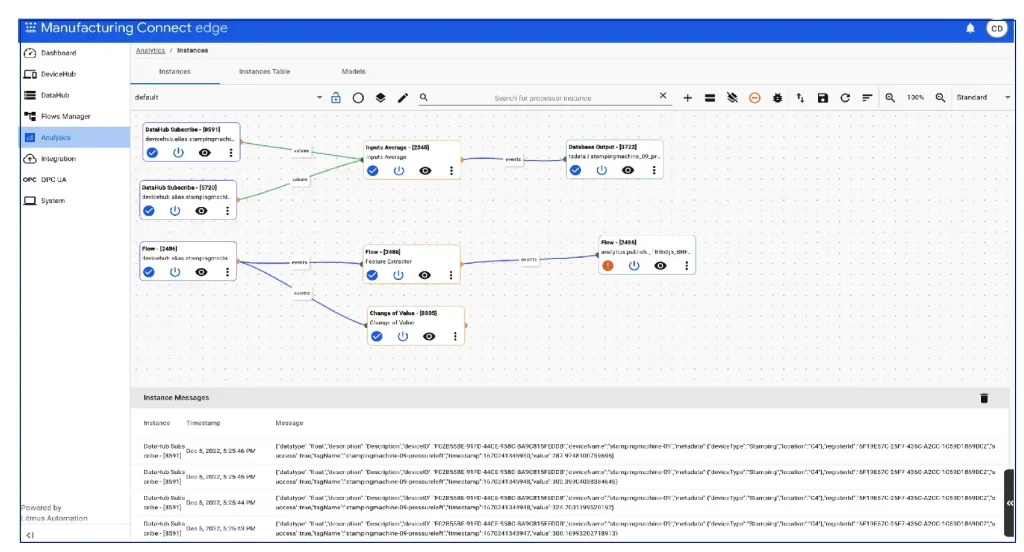Toggle eye on DataHub Subscribe [5720]
The height and width of the screenshot is (552, 1024).
[201, 211]
